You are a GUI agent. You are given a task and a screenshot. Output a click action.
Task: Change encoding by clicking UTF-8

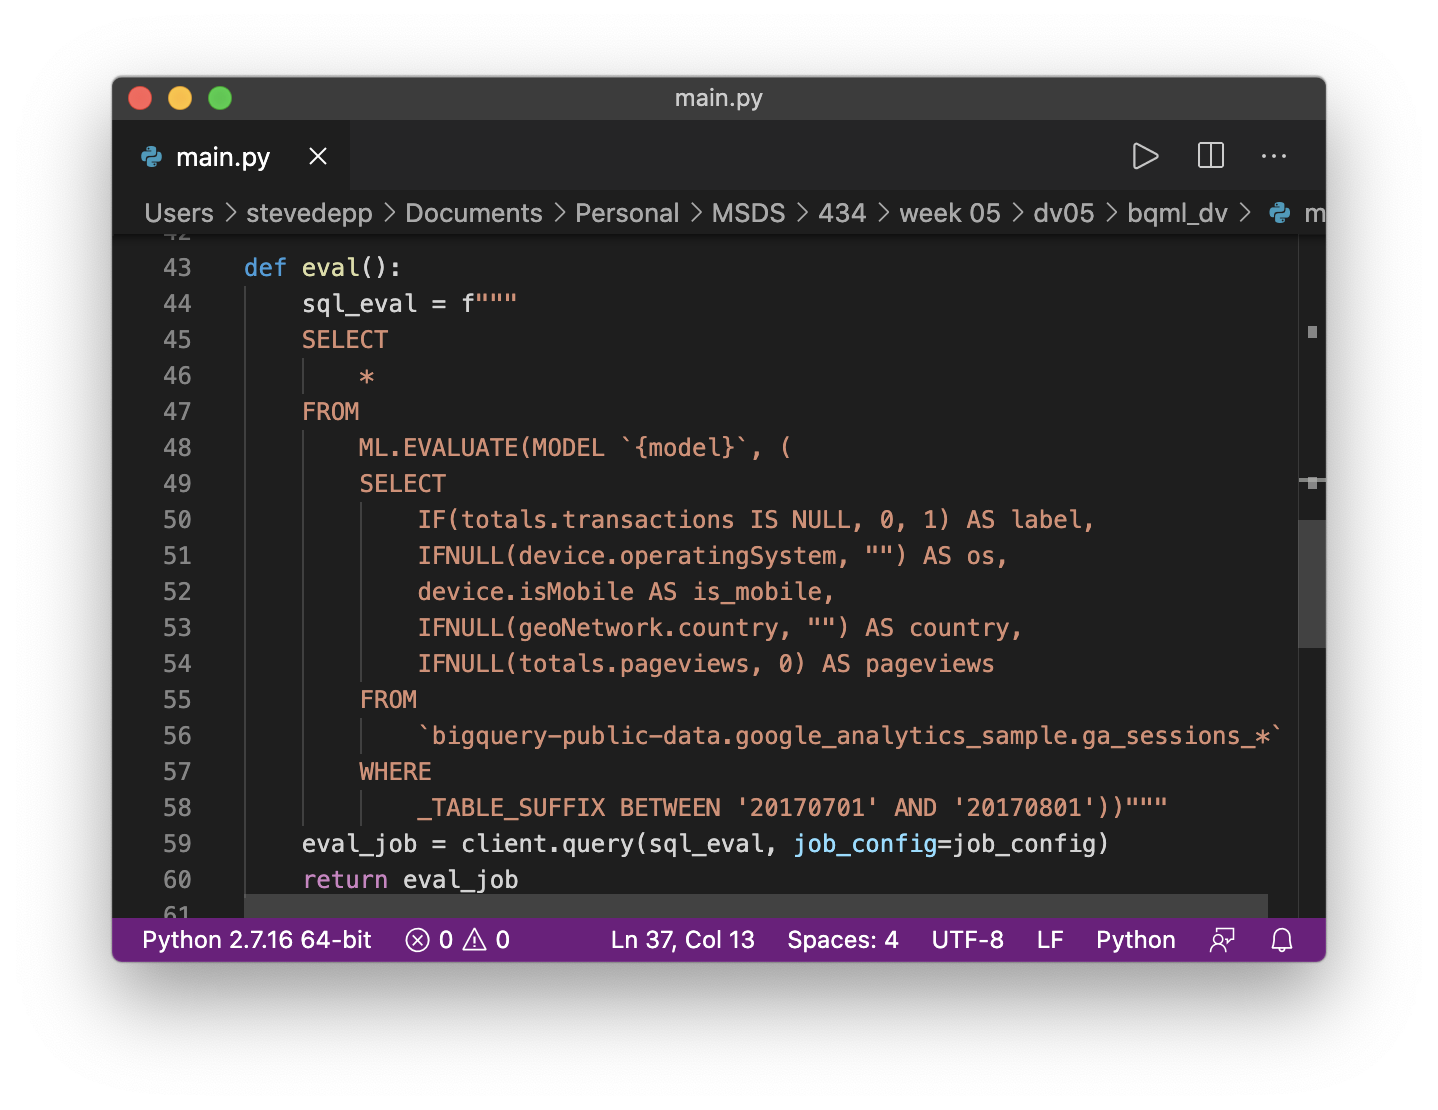[966, 940]
